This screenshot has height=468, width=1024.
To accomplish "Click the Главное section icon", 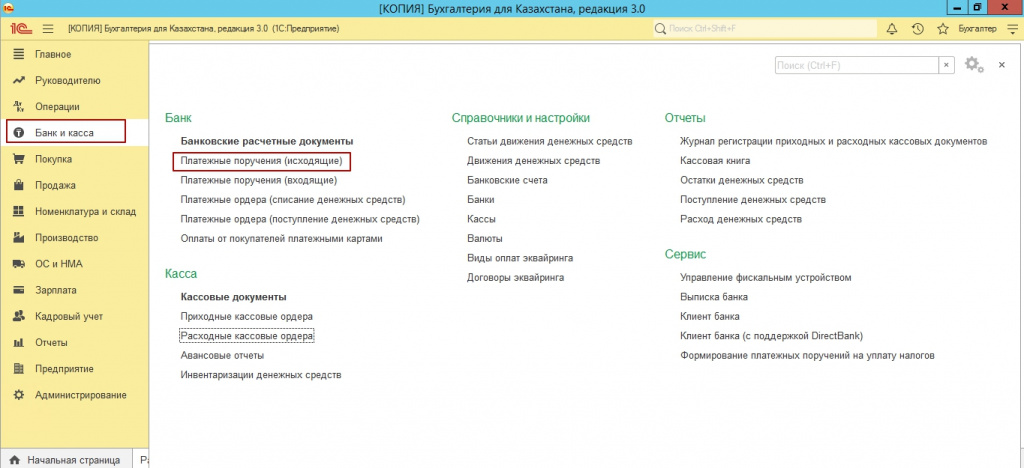I will click(19, 54).
